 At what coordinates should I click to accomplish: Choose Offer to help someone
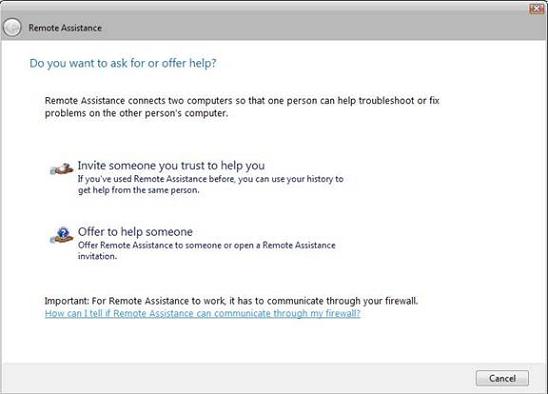(x=135, y=231)
